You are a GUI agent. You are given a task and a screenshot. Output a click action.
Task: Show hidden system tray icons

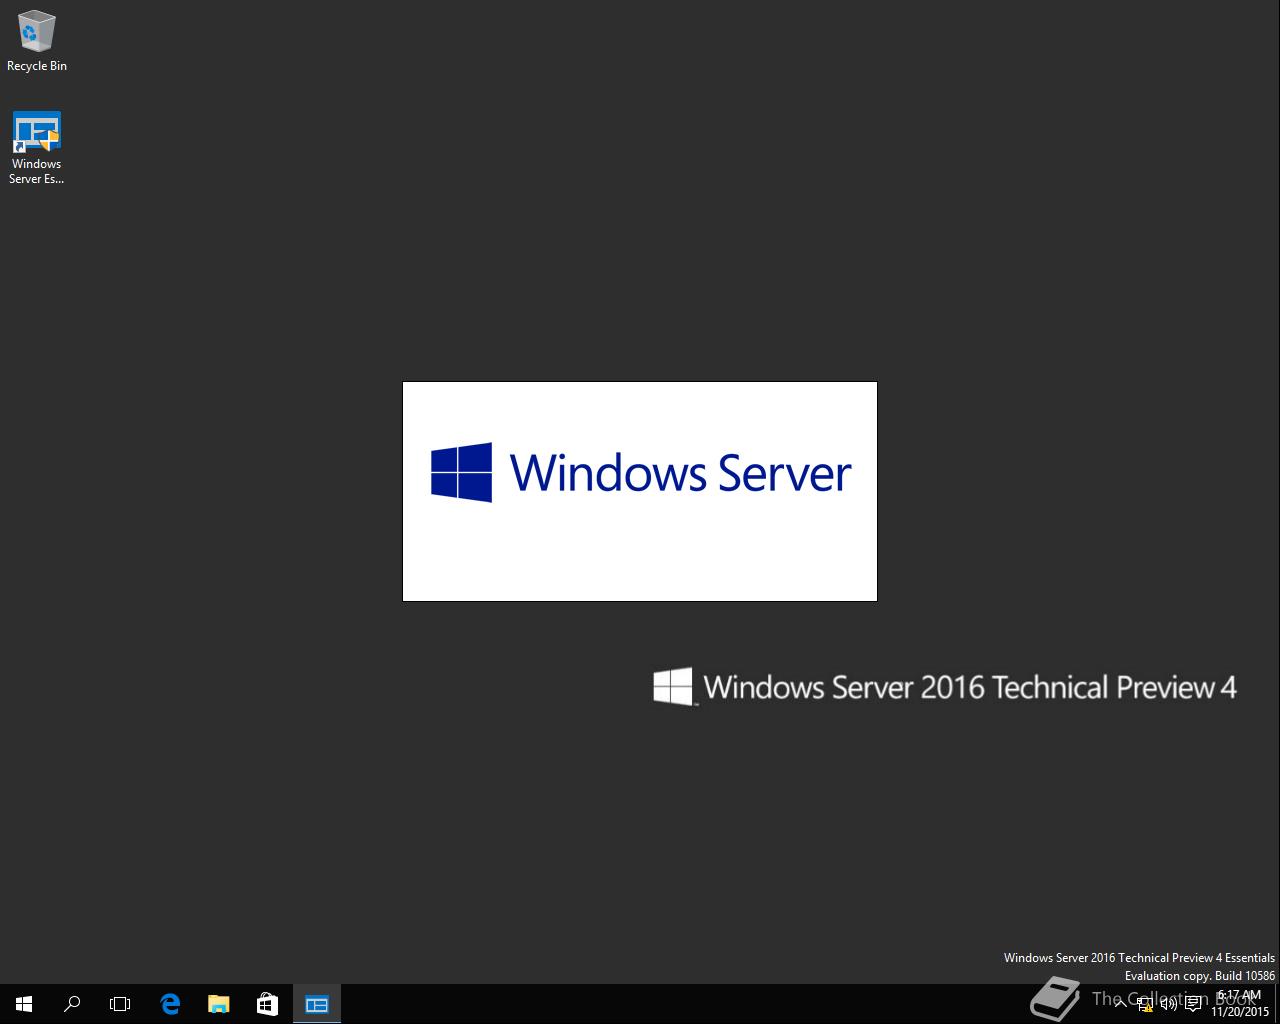click(x=1120, y=1004)
